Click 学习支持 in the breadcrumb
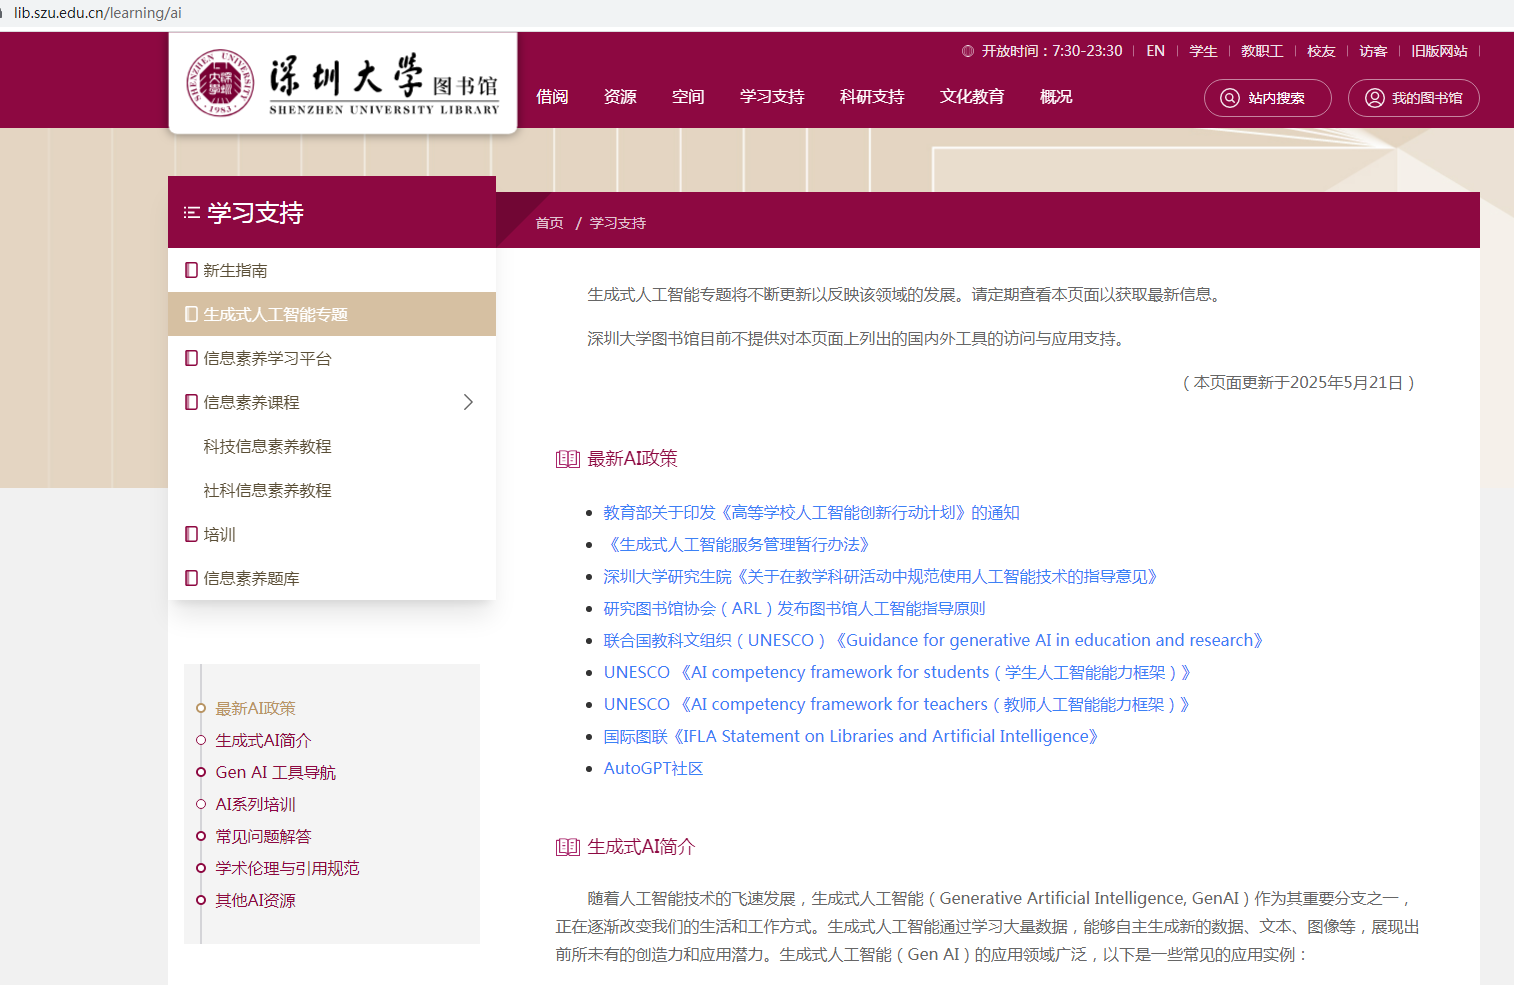The image size is (1514, 985). (617, 223)
